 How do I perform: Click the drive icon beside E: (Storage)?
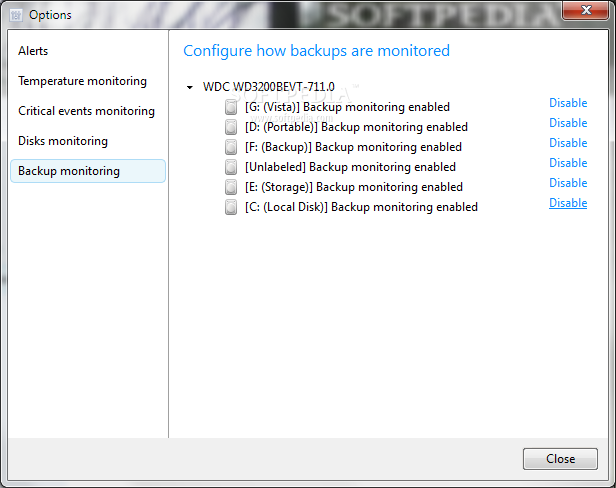(231, 187)
